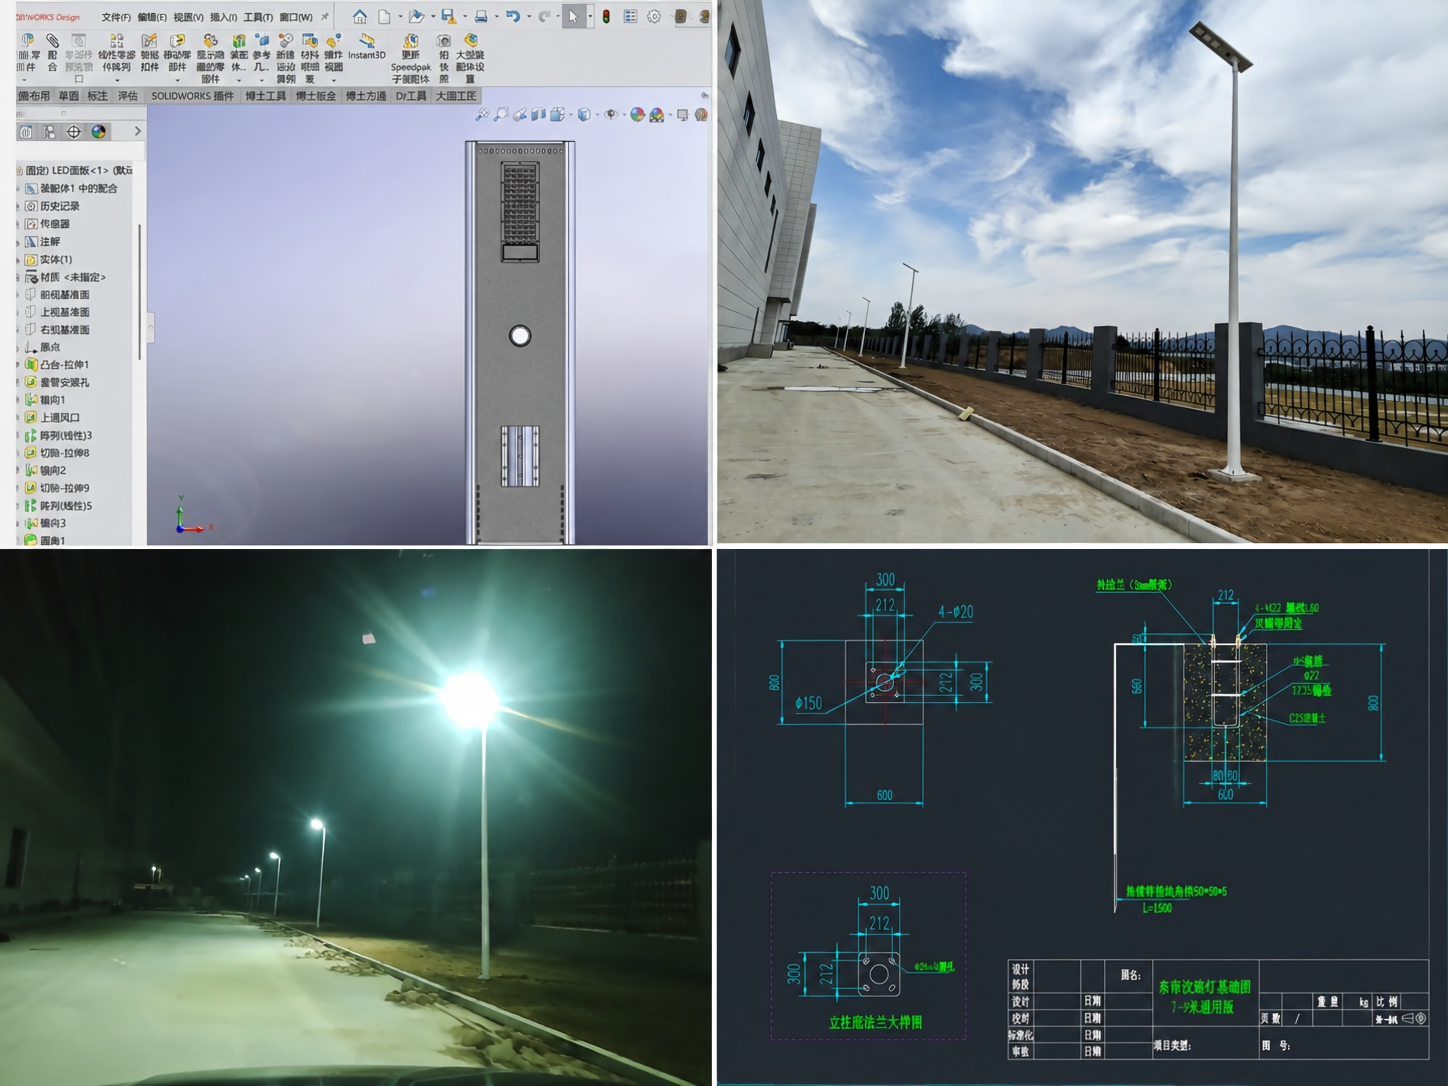This screenshot has height=1086, width=1448.
Task: Click Zoom to Fit in view toolbar
Action: 482,115
